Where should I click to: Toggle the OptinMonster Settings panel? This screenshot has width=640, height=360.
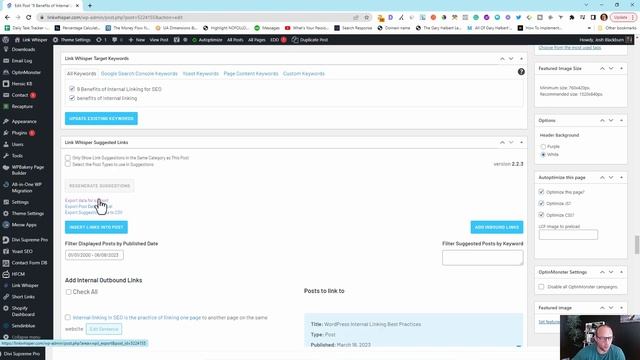click(621, 272)
